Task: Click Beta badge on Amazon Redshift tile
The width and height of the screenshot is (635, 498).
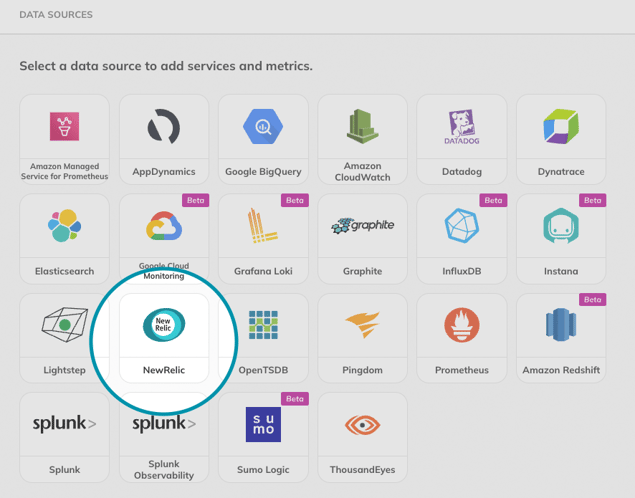Action: click(592, 300)
